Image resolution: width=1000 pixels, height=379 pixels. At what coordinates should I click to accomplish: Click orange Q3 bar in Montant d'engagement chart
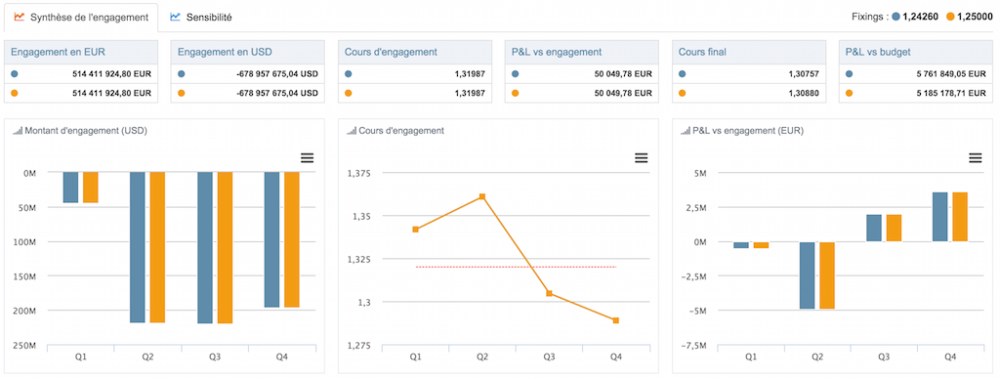pyautogui.click(x=225, y=248)
